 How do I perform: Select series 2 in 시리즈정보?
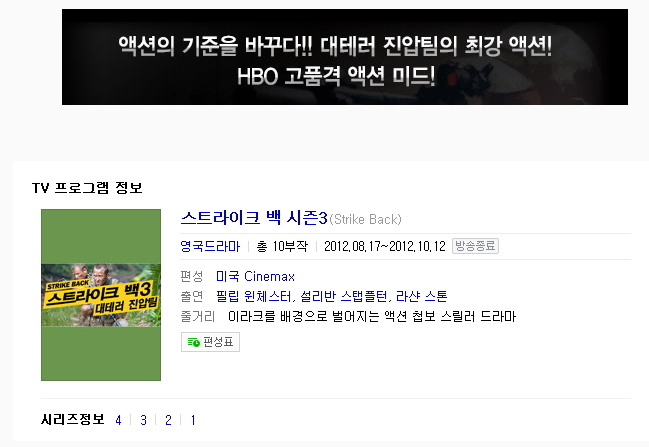coord(168,420)
